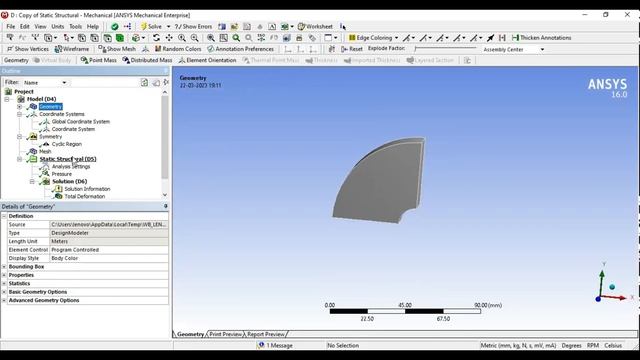Click the blue ISO ball on triad
Viewport: 640px width, 360px height.
pos(612,287)
